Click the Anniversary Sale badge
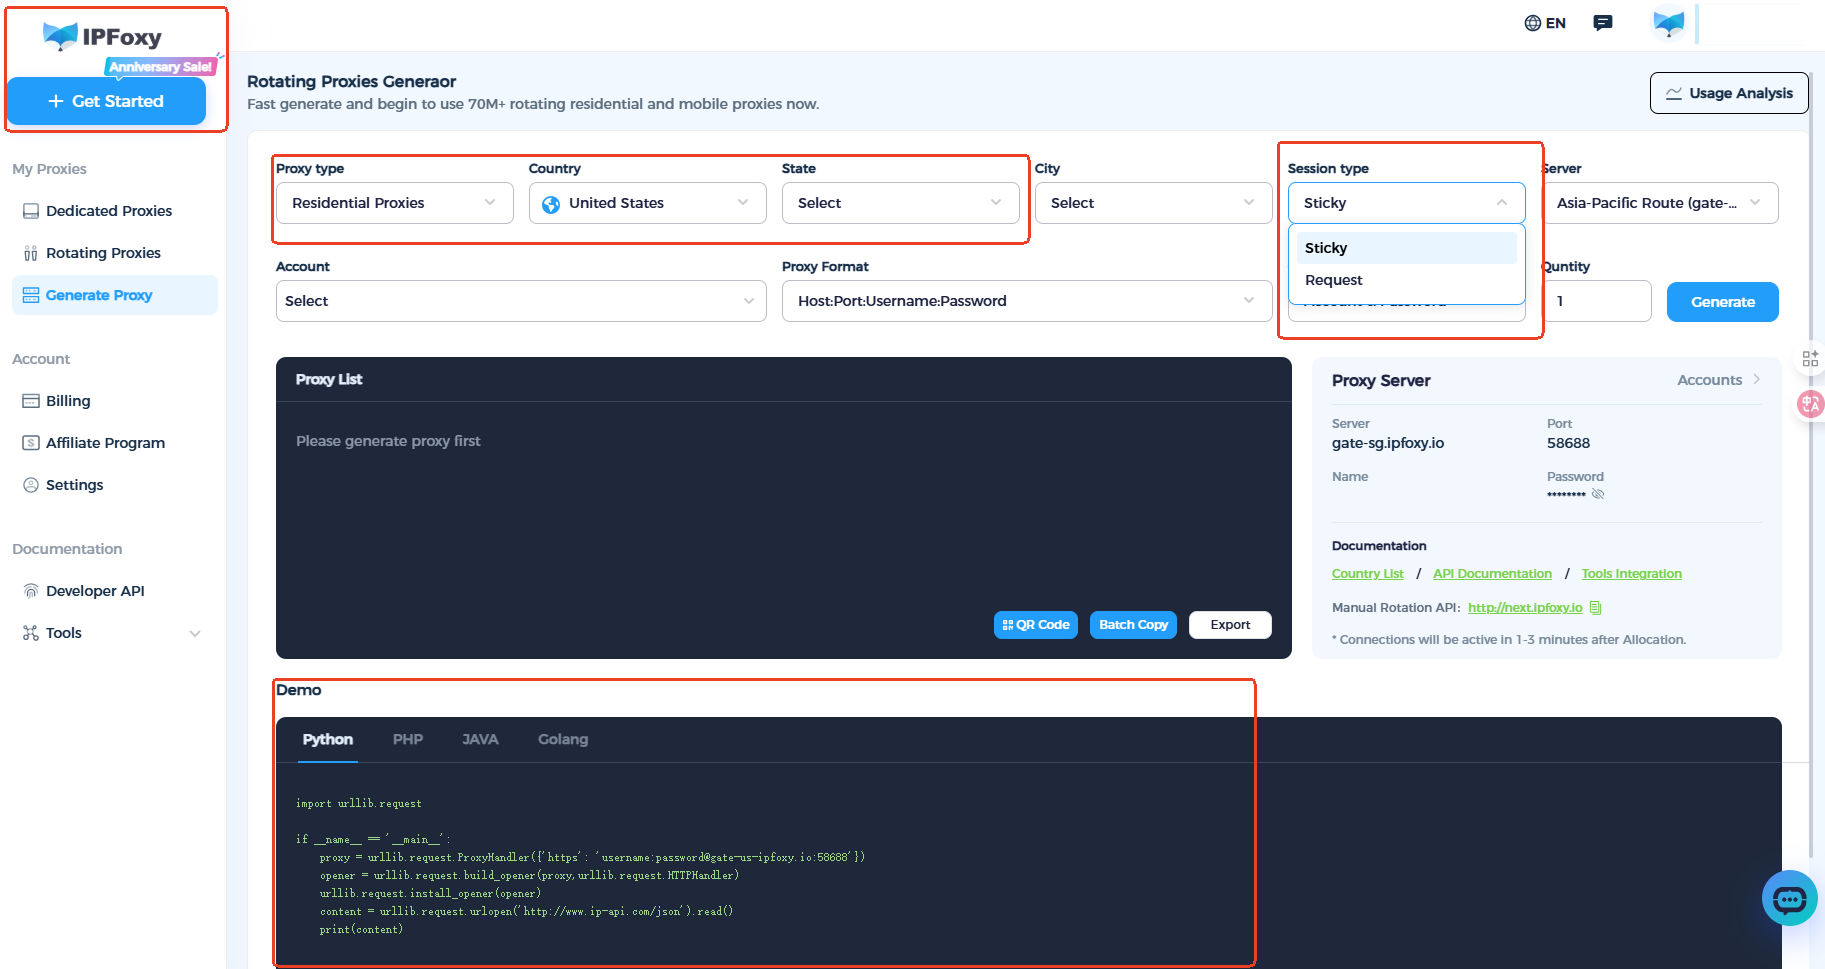 [160, 67]
